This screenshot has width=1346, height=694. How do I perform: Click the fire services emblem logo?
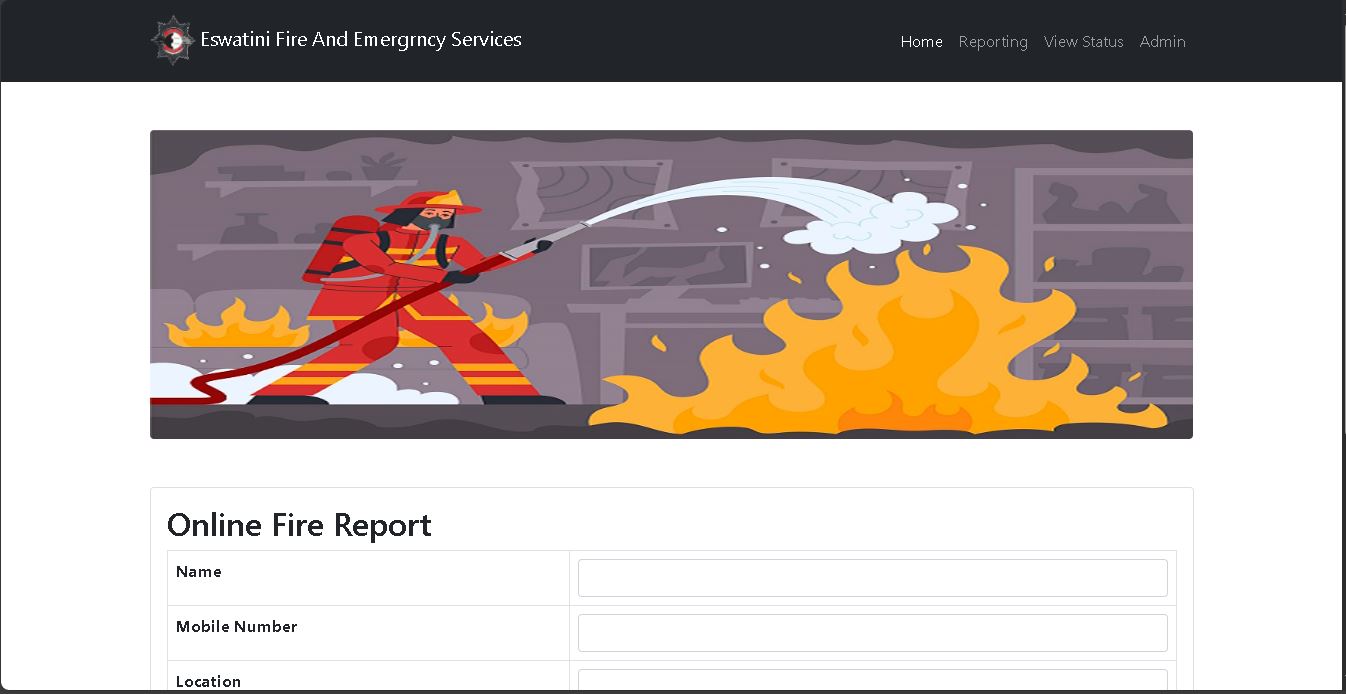tap(172, 41)
